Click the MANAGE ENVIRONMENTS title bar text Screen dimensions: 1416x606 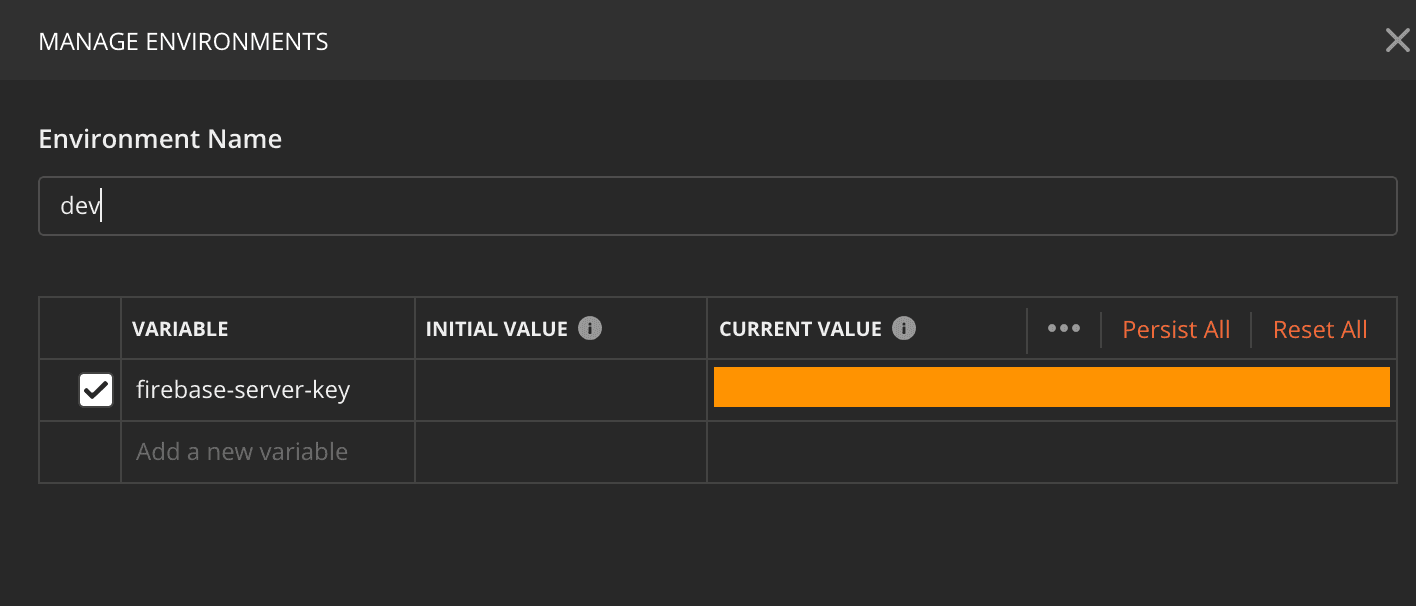click(183, 41)
